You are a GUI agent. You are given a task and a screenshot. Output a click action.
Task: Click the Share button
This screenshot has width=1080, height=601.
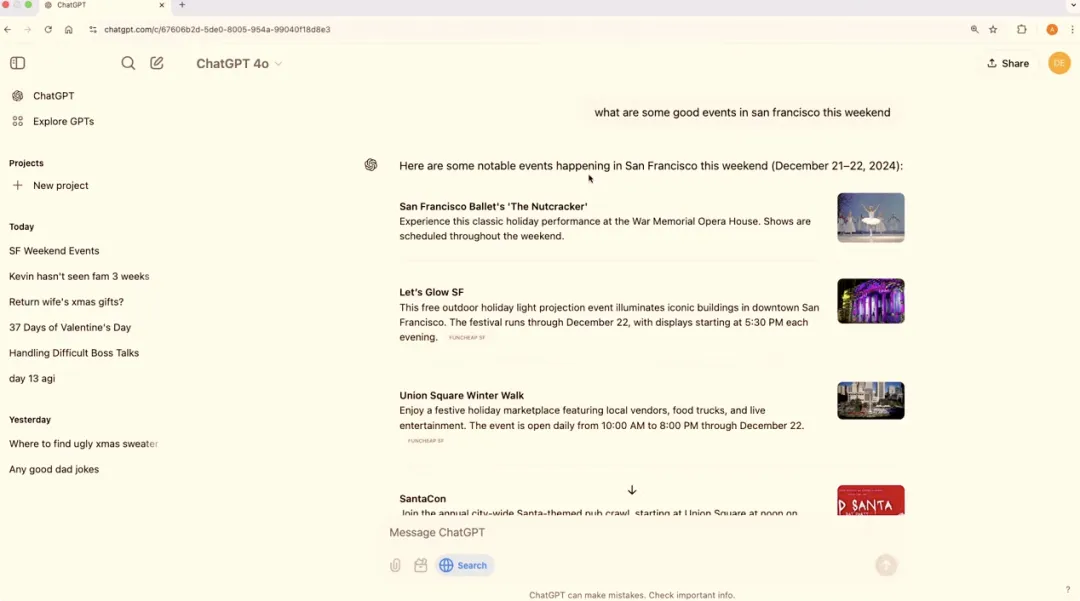tap(1008, 63)
